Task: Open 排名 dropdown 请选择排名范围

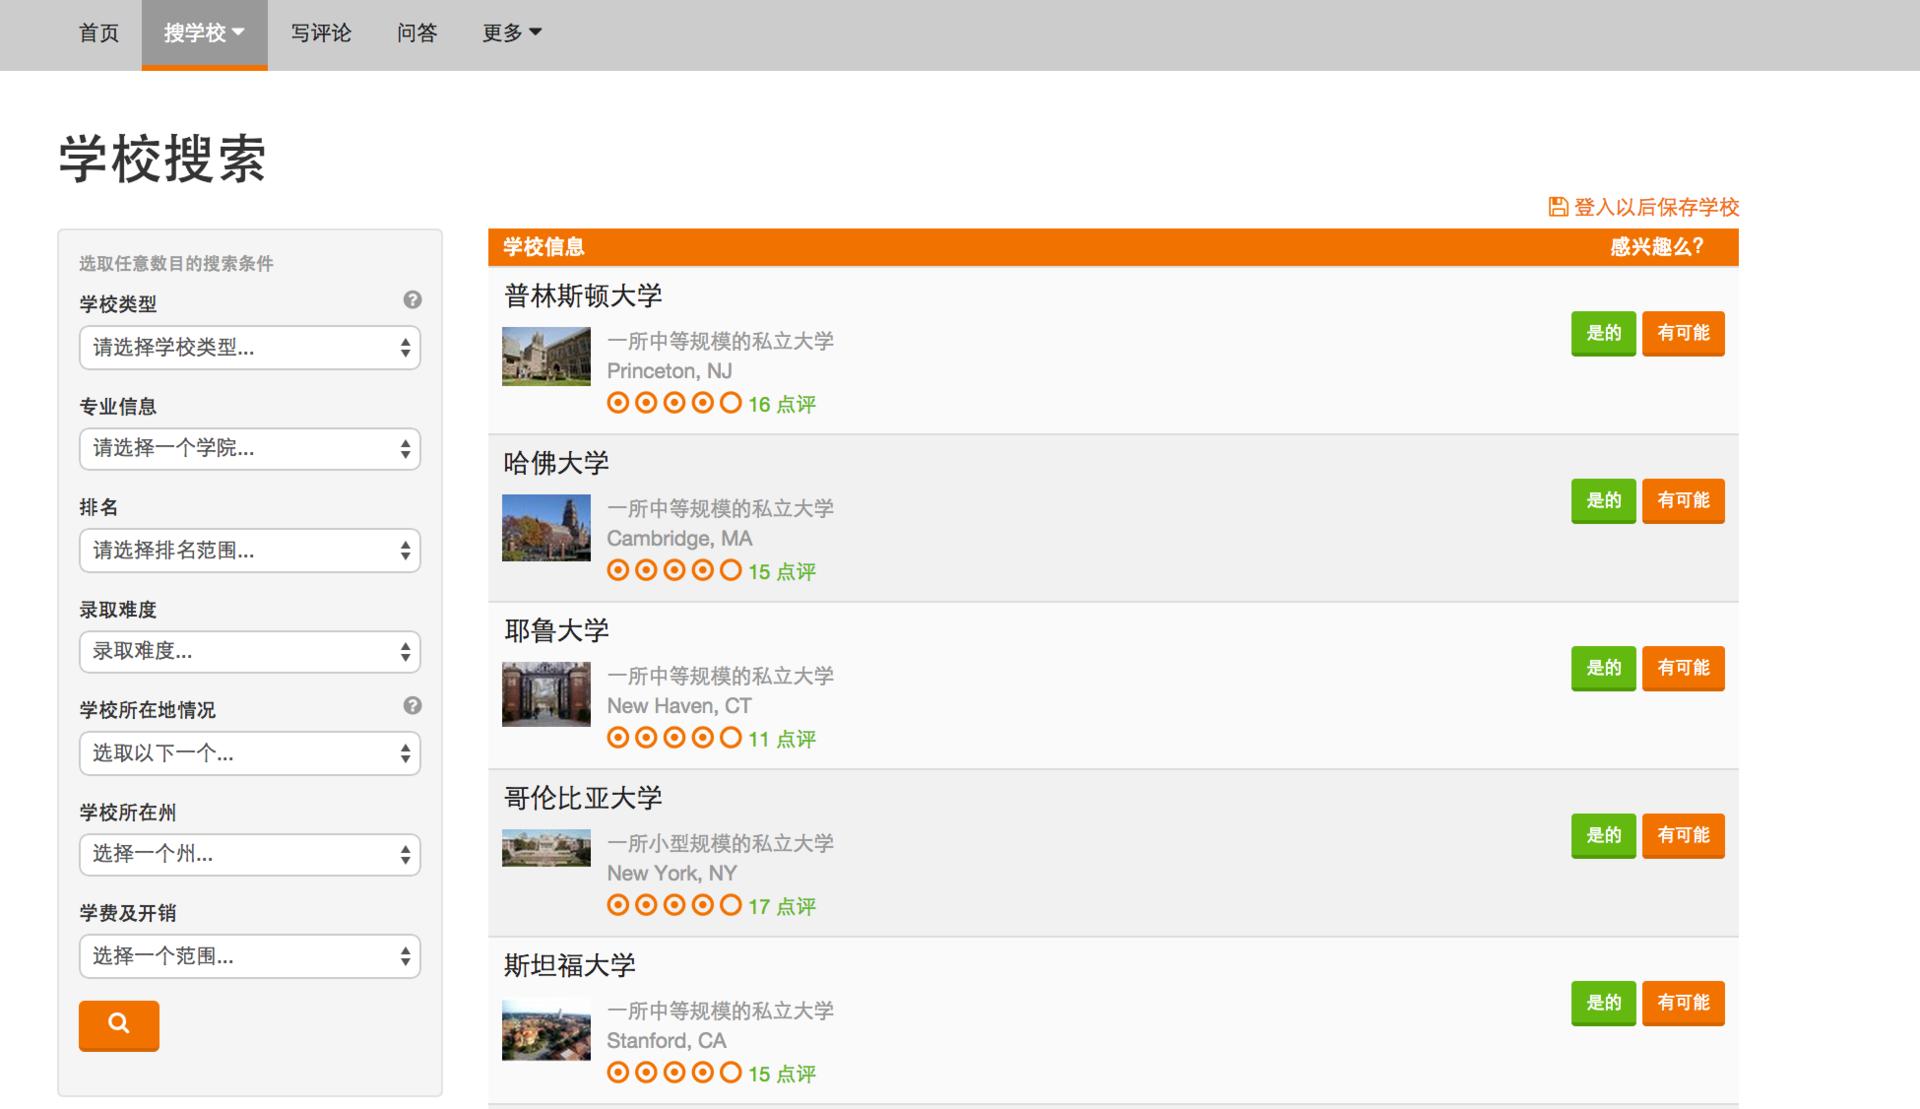Action: (x=250, y=550)
